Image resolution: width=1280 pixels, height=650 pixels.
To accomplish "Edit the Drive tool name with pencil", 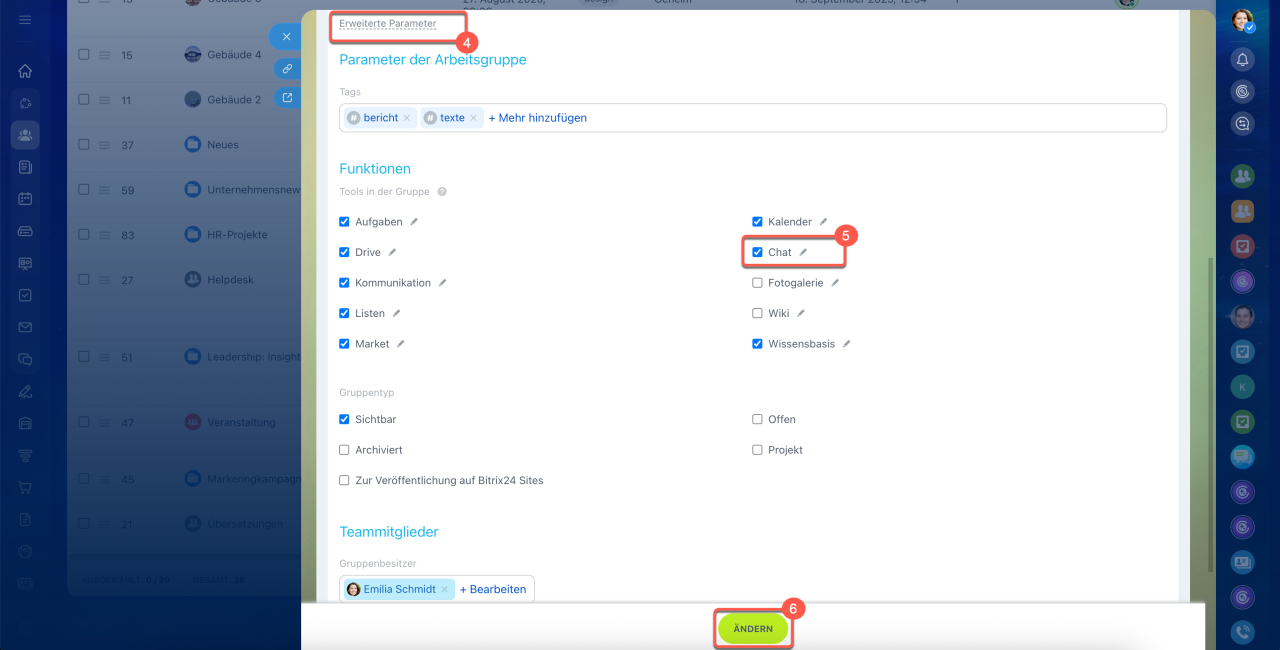I will click(x=392, y=252).
